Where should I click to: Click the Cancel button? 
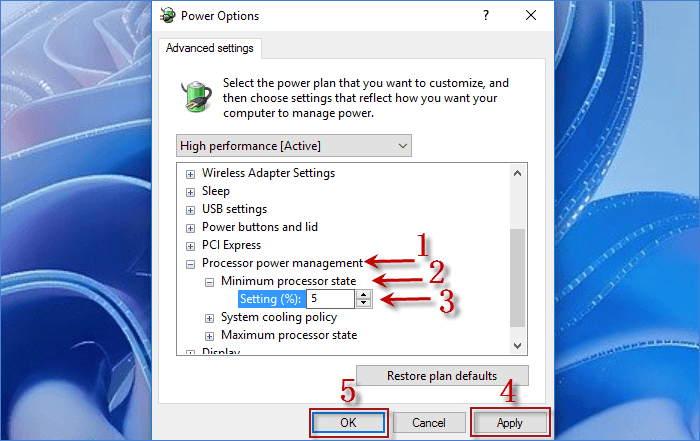click(x=429, y=423)
